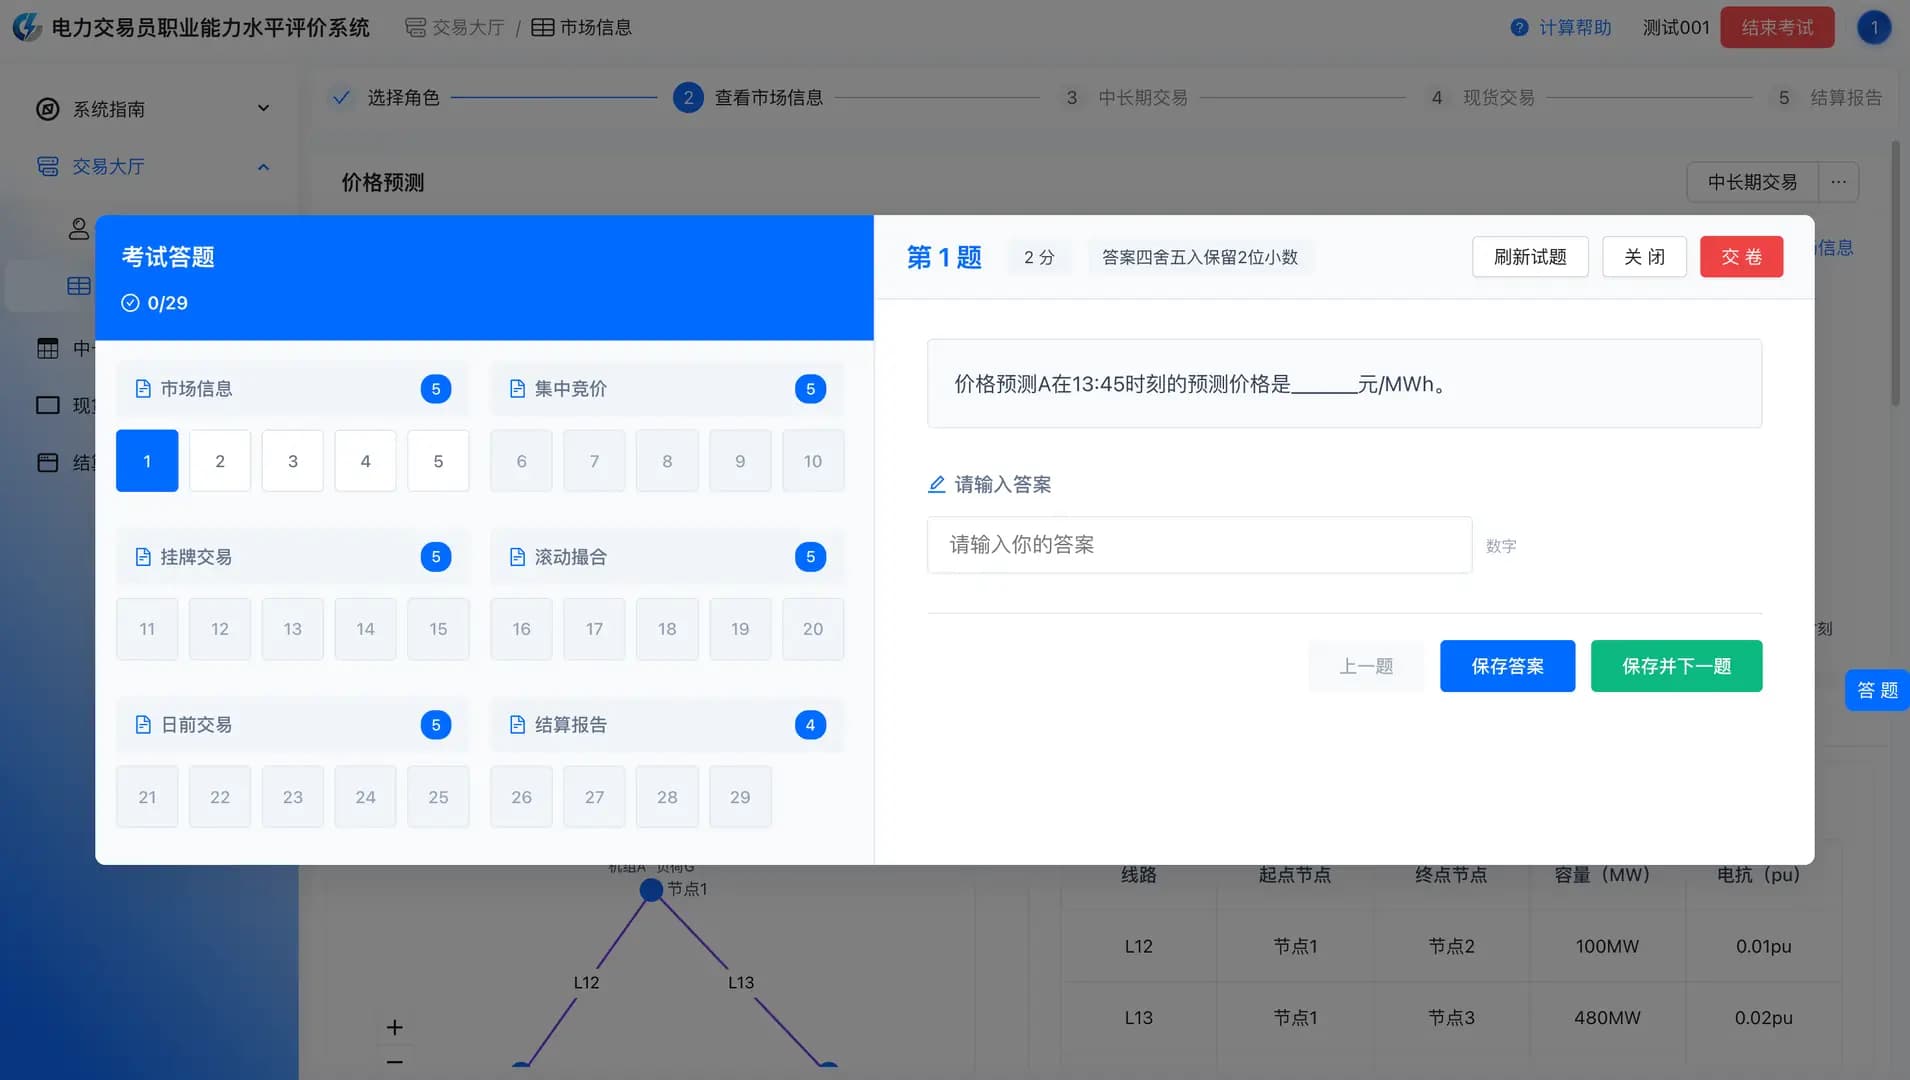This screenshot has width=1910, height=1080.
Task: Click the 日前交易 section document icon
Action: [x=143, y=725]
